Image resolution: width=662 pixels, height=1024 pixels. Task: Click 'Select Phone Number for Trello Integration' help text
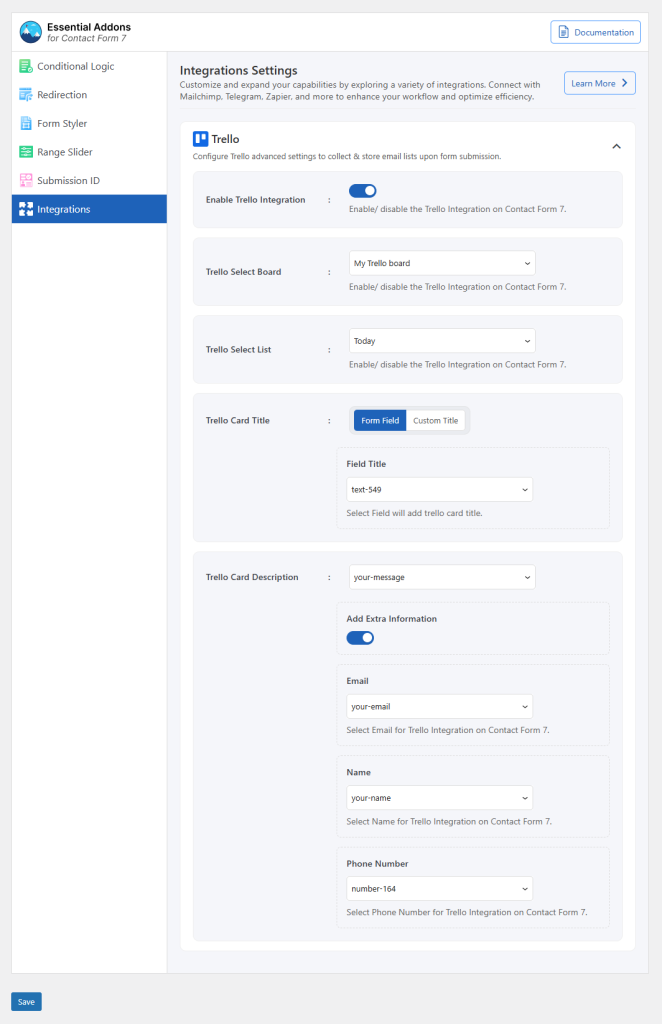point(467,912)
